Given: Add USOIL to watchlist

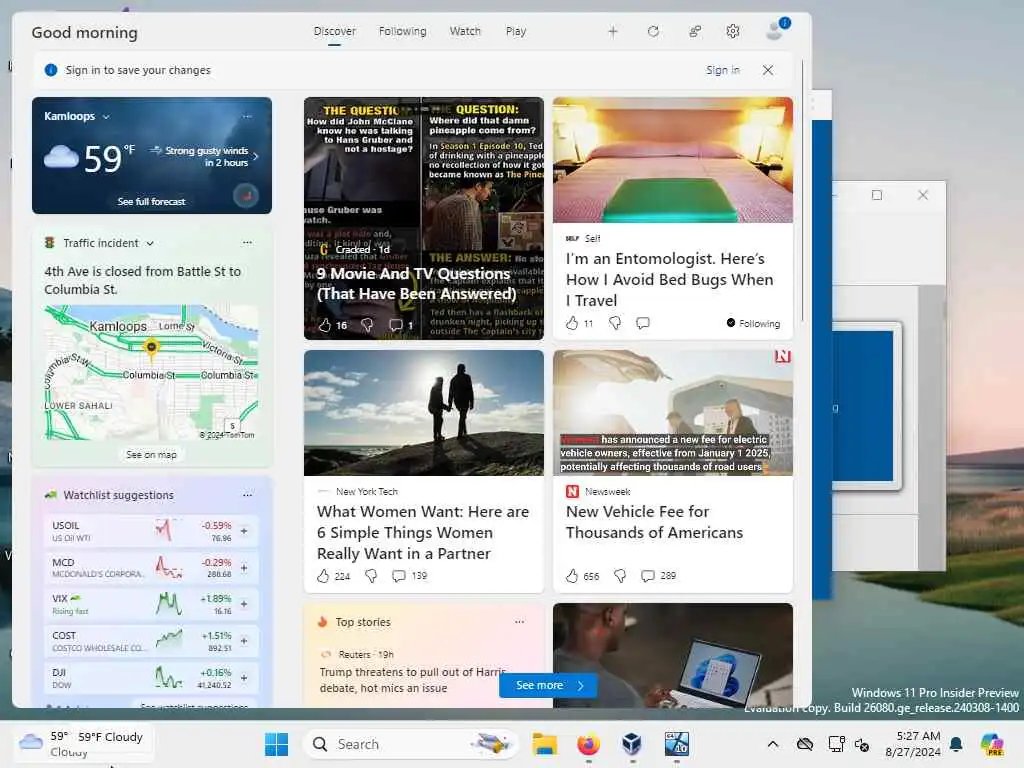Looking at the screenshot, I should 244,531.
